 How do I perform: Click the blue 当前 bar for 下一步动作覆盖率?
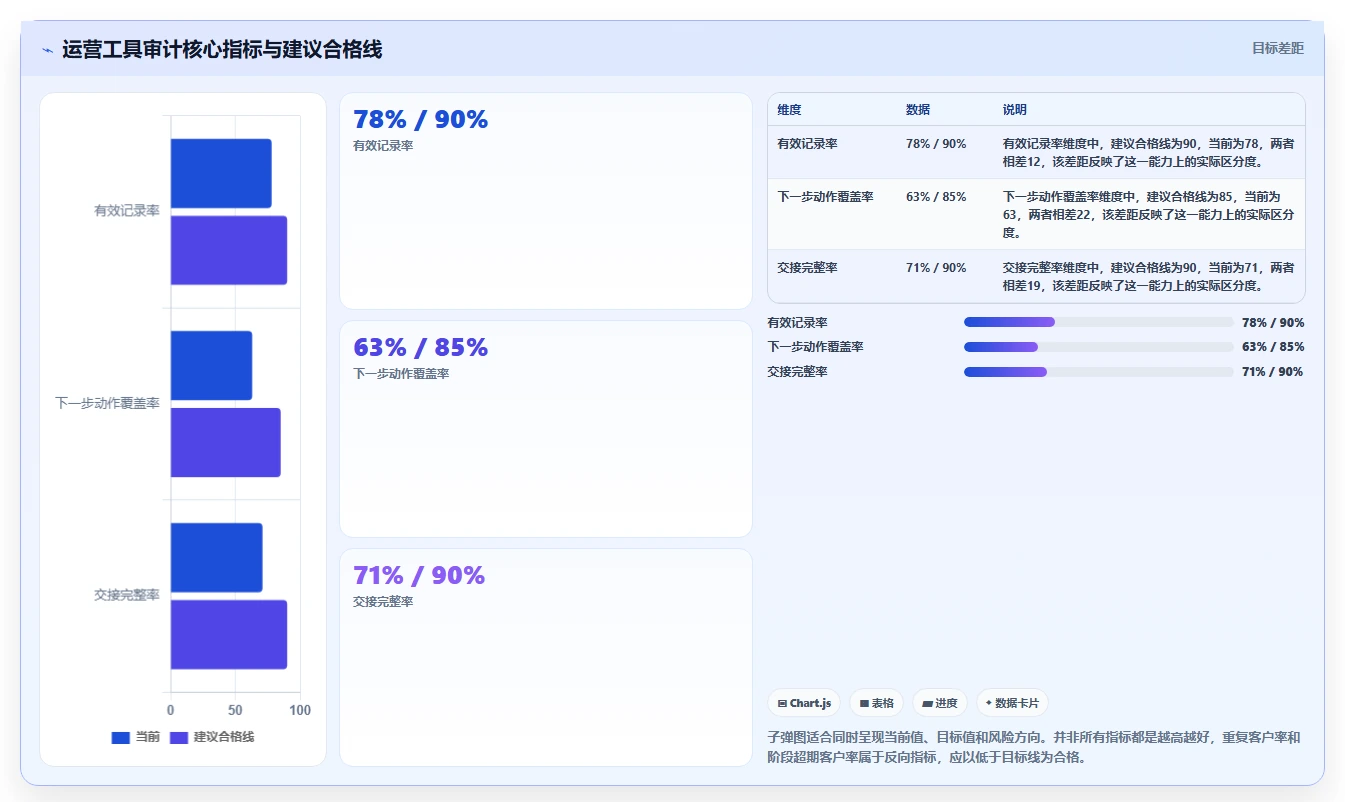[x=211, y=365]
